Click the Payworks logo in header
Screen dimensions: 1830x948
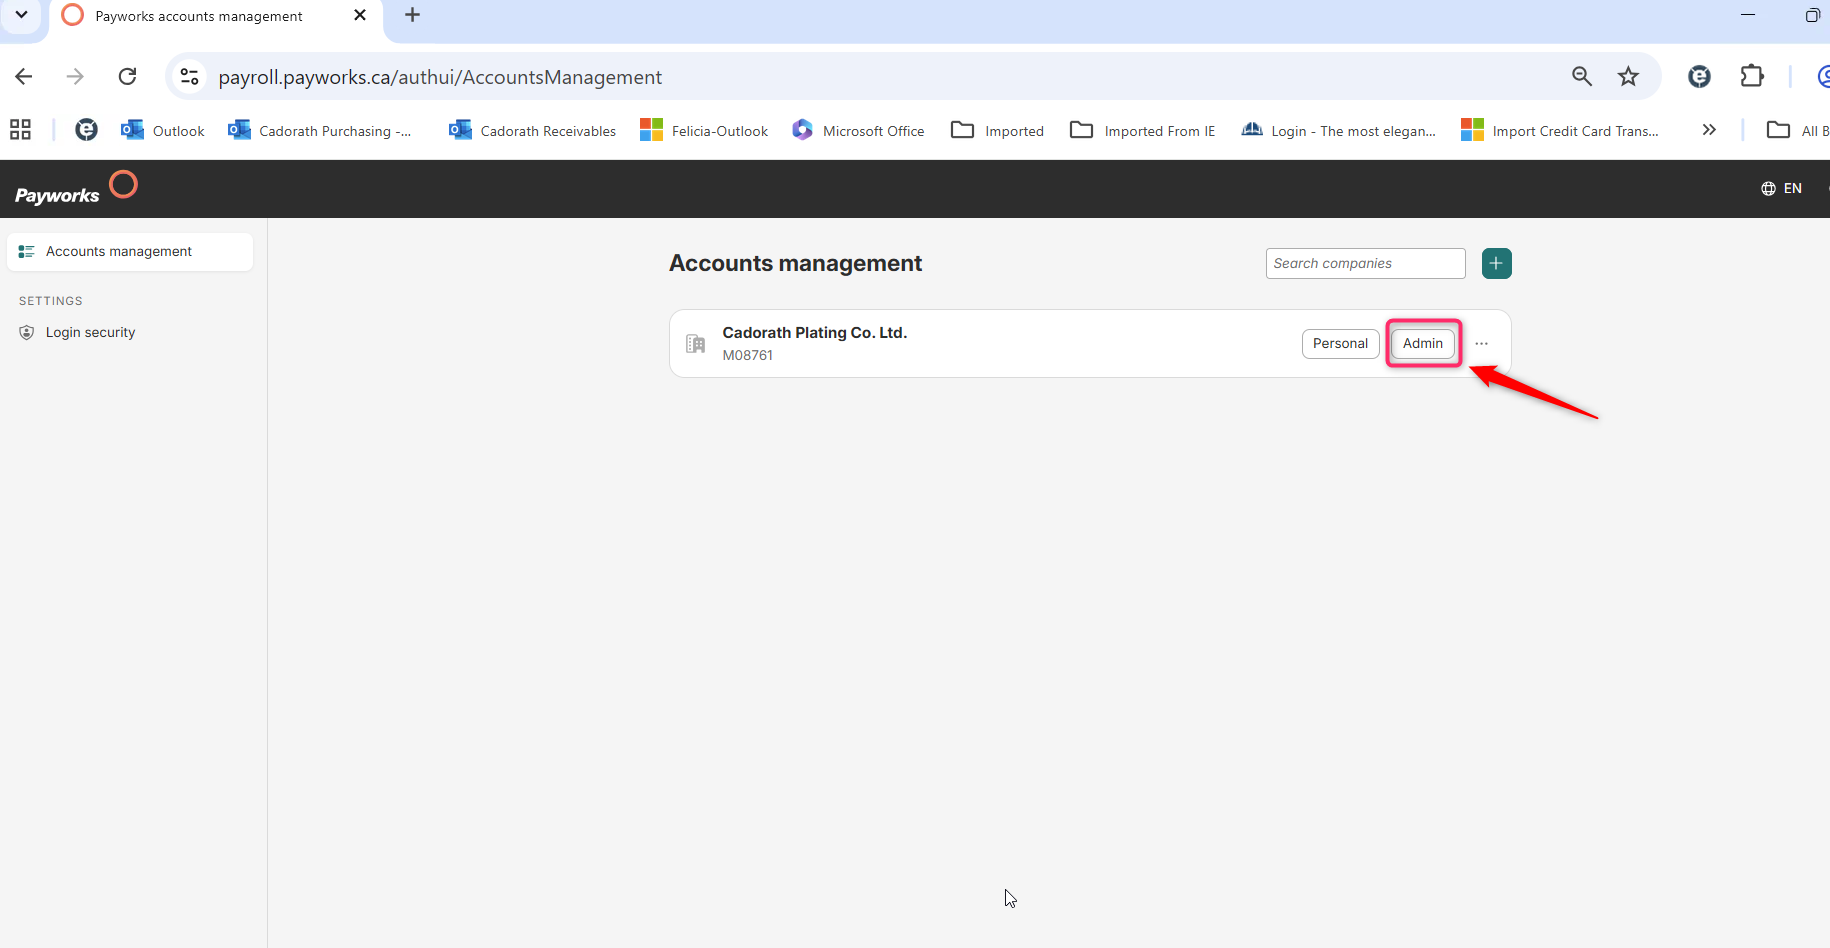(x=76, y=189)
